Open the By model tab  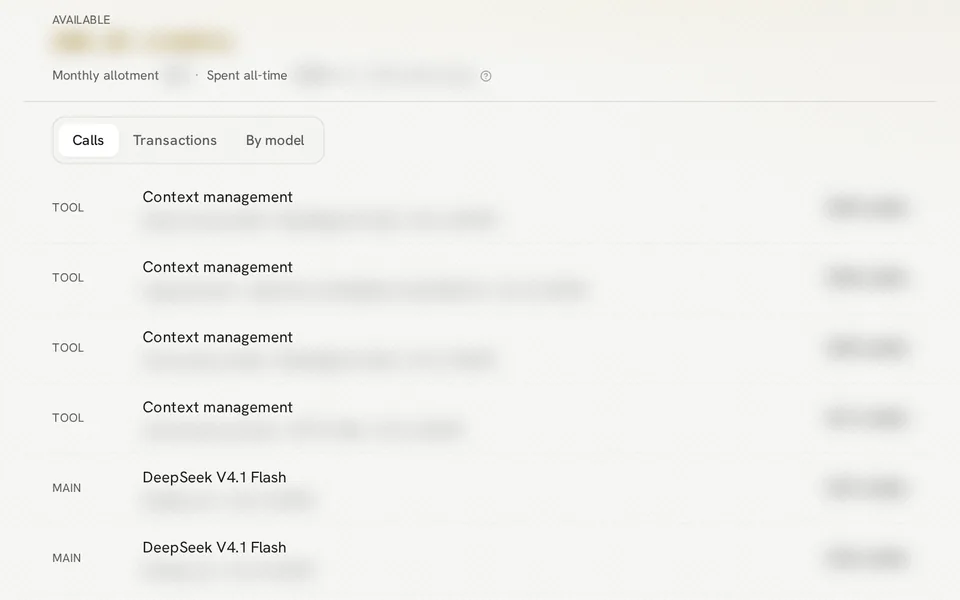(x=275, y=140)
